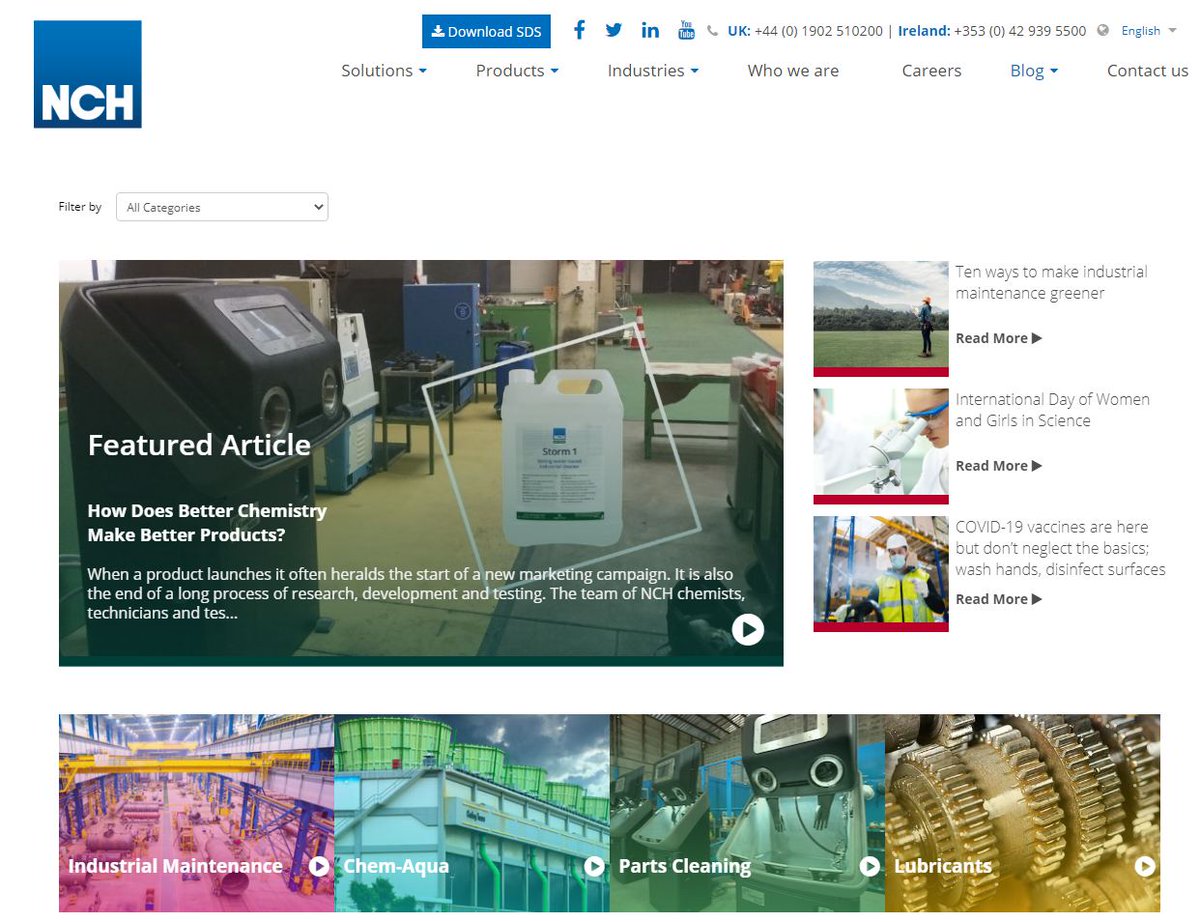Click the Parts Cleaning arrow icon
The height and width of the screenshot is (922, 1200).
click(870, 866)
